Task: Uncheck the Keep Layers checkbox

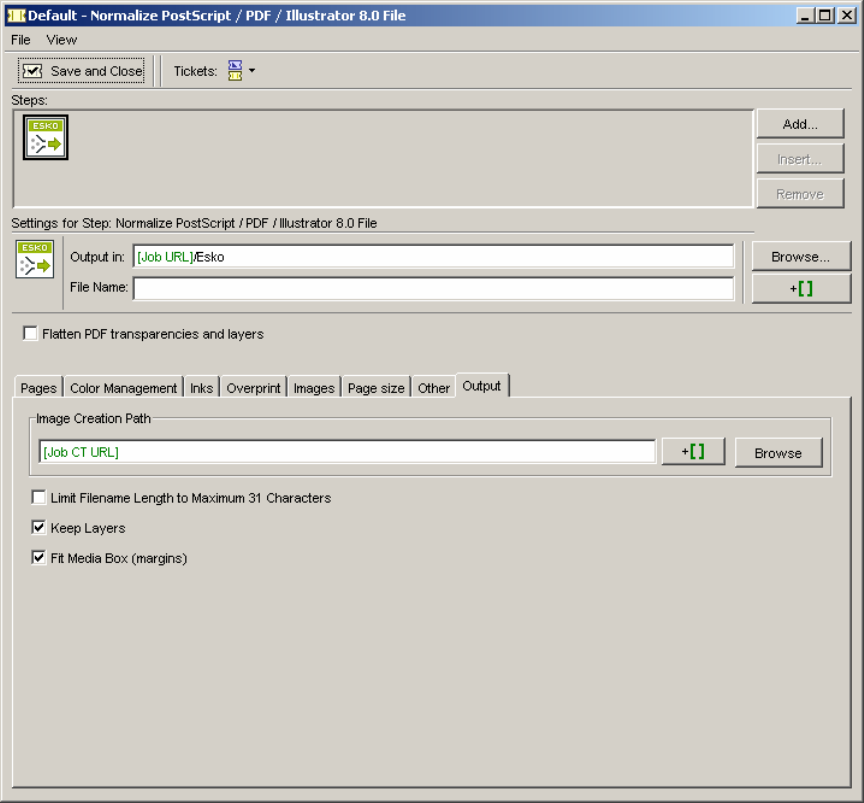Action: pyautogui.click(x=39, y=528)
